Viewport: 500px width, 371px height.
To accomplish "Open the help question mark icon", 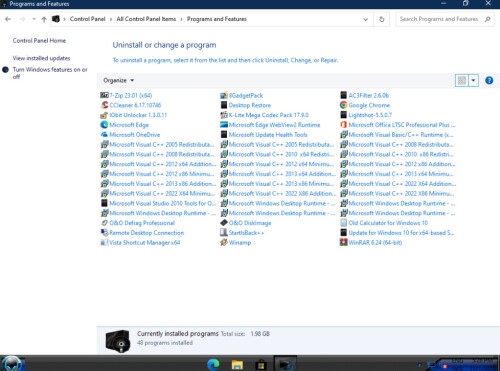I will (489, 80).
